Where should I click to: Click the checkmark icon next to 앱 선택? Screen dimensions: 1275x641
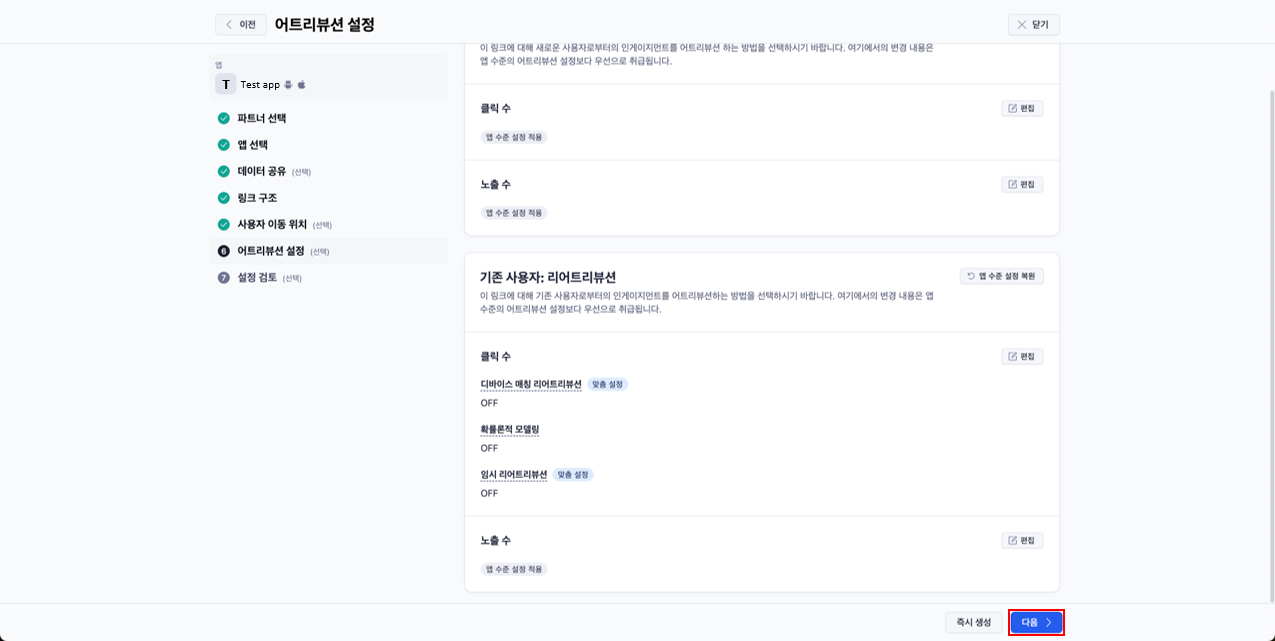[224, 145]
